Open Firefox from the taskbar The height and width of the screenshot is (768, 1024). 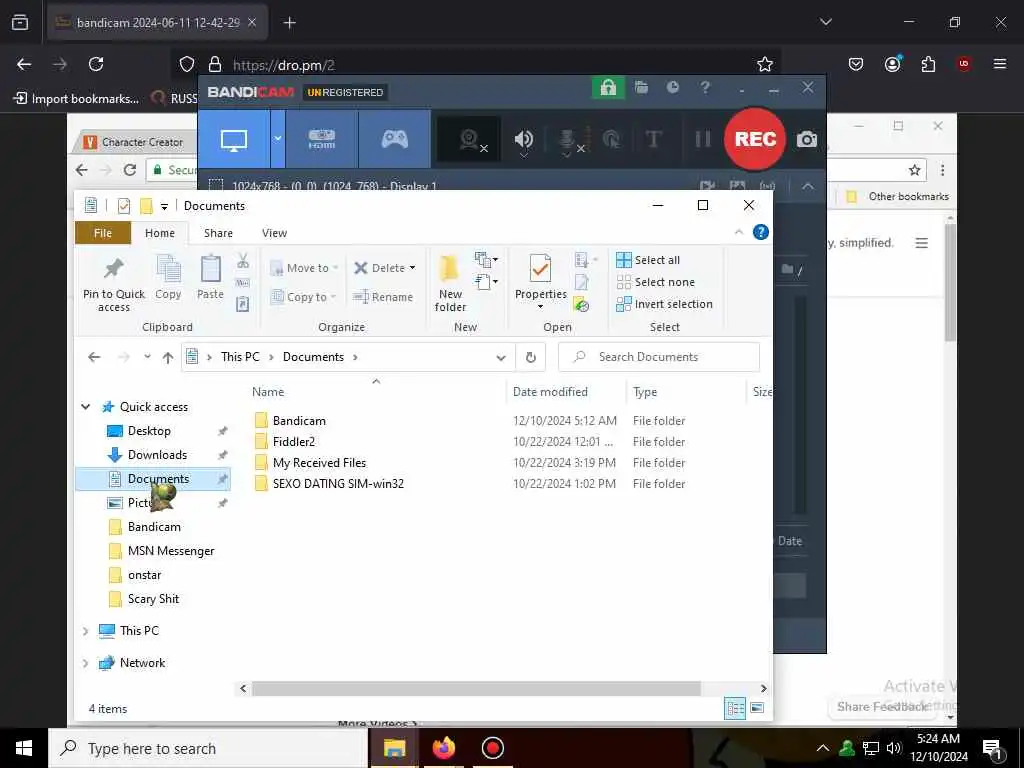[443, 748]
